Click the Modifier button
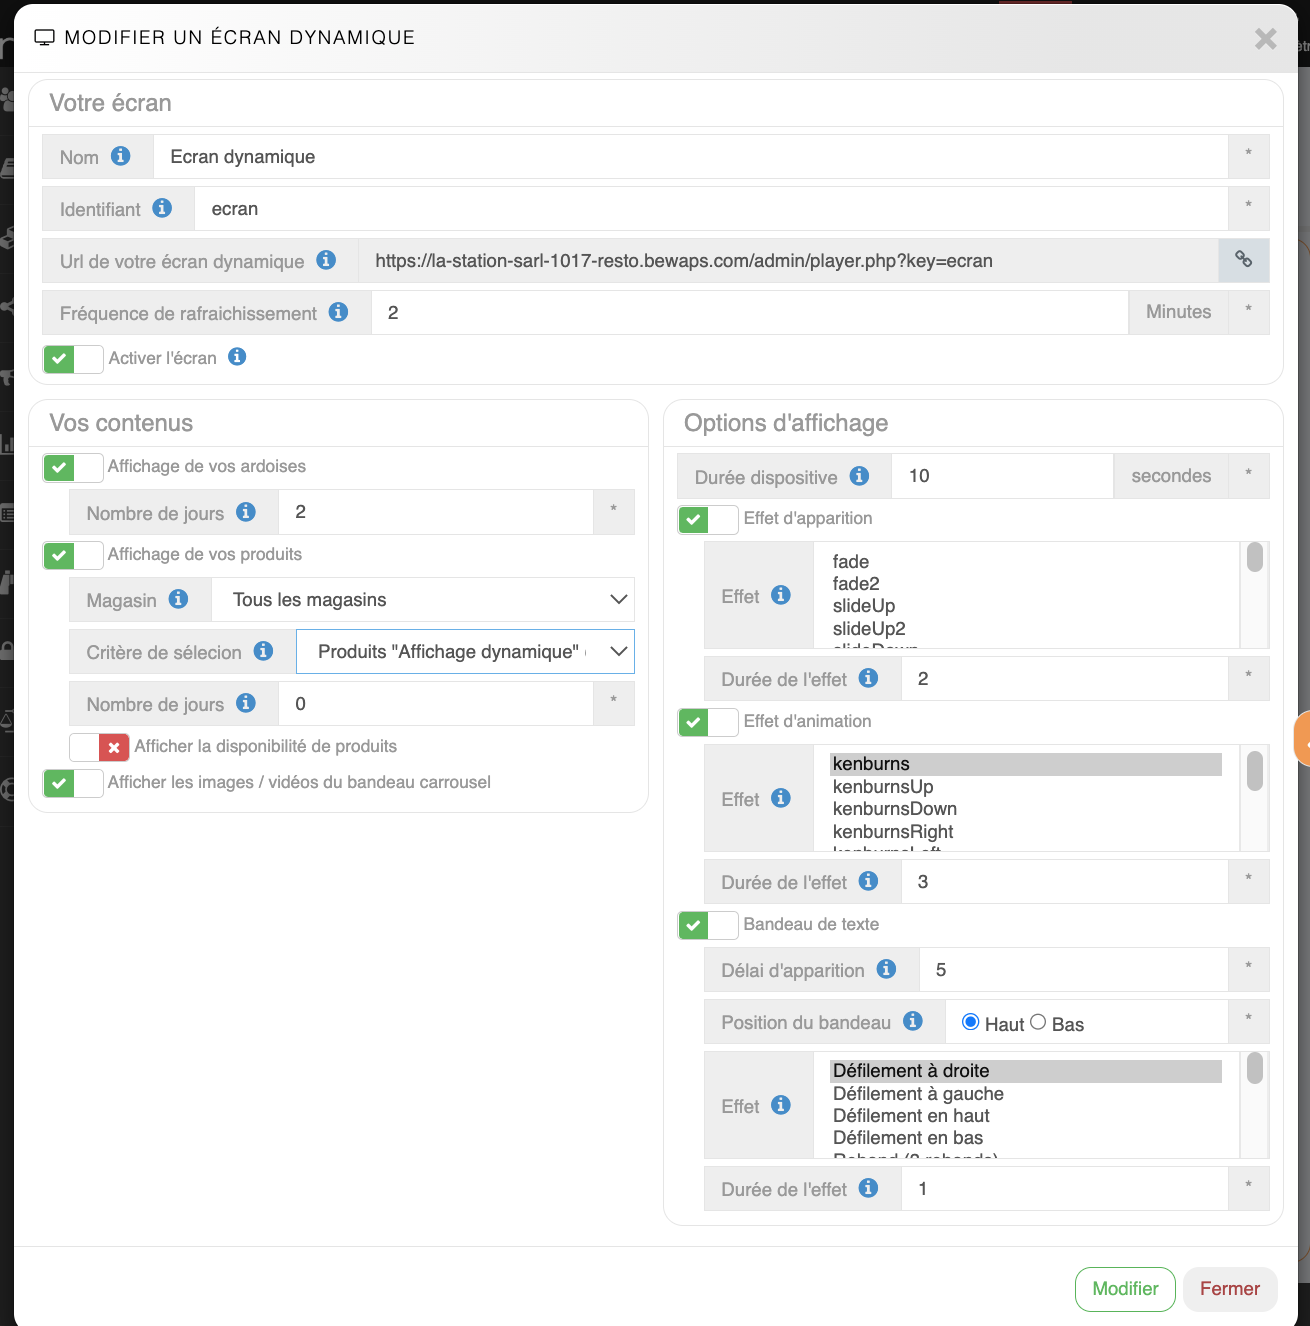This screenshot has width=1310, height=1326. pos(1125,1289)
